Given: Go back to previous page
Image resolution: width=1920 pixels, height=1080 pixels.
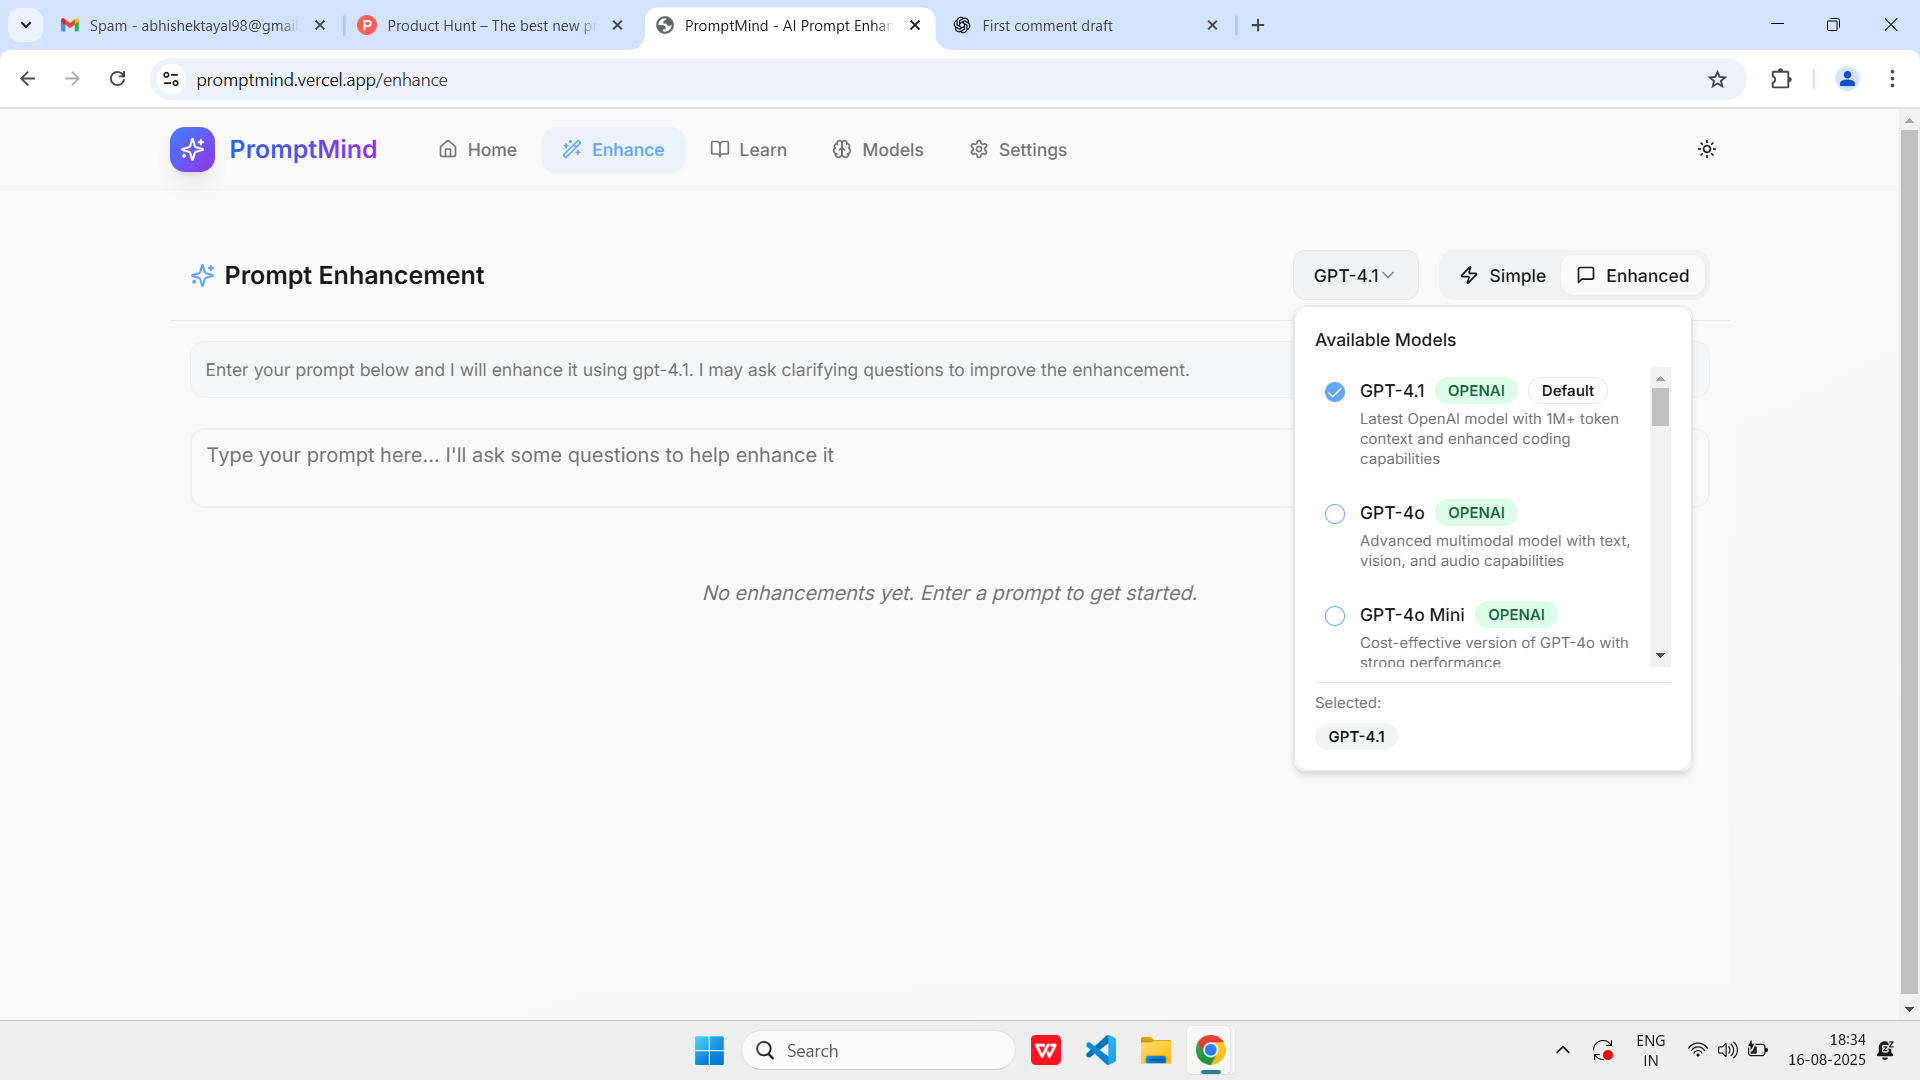Looking at the screenshot, I should 28,79.
